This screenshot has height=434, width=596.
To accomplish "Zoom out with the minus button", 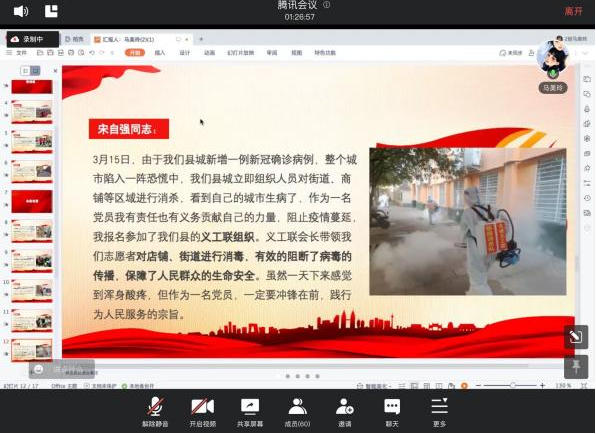I will click(x=478, y=385).
